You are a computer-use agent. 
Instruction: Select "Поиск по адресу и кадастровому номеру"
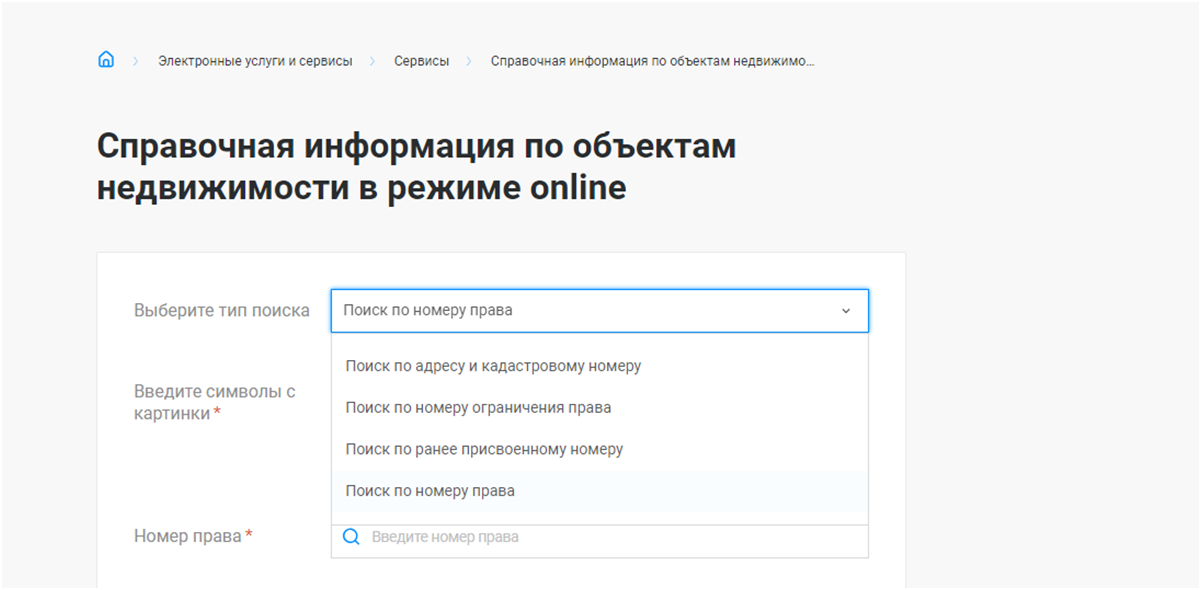click(493, 366)
